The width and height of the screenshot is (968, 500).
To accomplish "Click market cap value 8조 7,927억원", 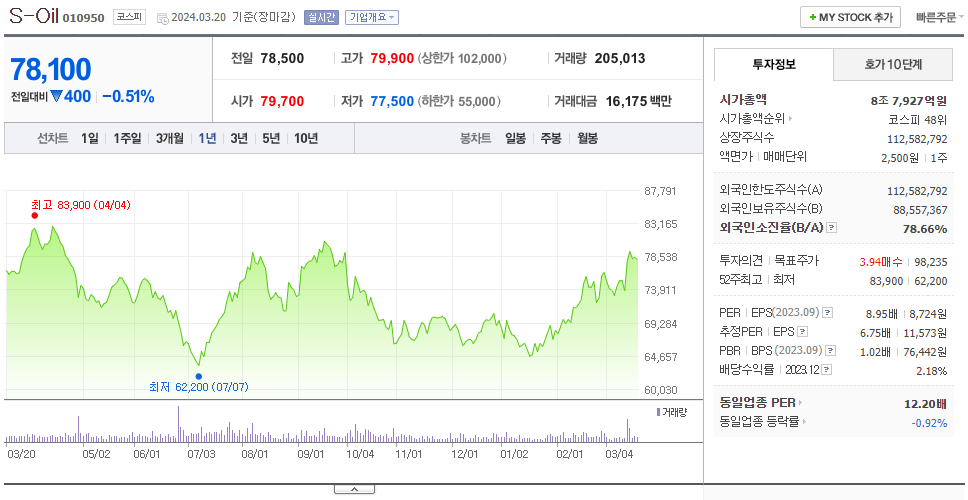I will click(x=908, y=101).
